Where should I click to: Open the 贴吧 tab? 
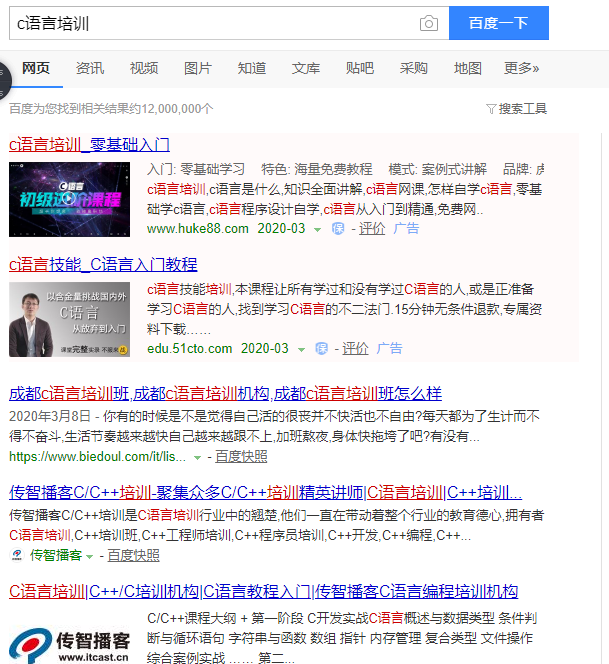[360, 68]
